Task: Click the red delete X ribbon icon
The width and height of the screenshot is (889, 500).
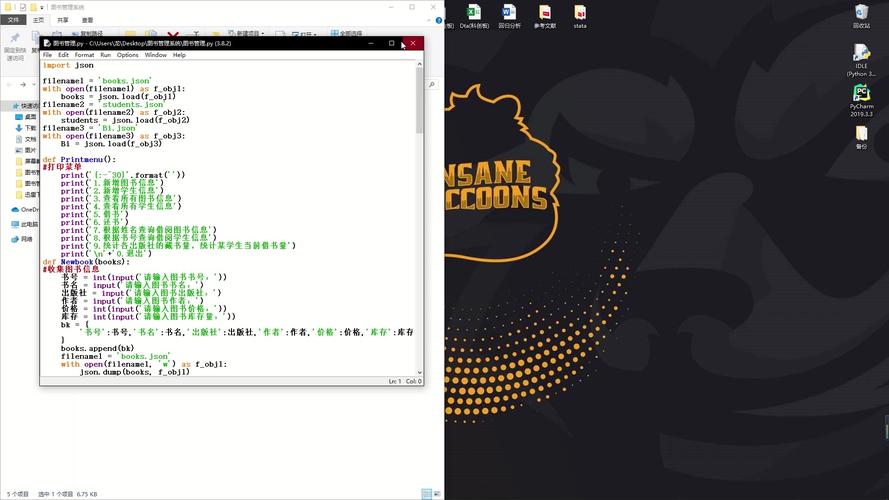Action: (x=173, y=35)
